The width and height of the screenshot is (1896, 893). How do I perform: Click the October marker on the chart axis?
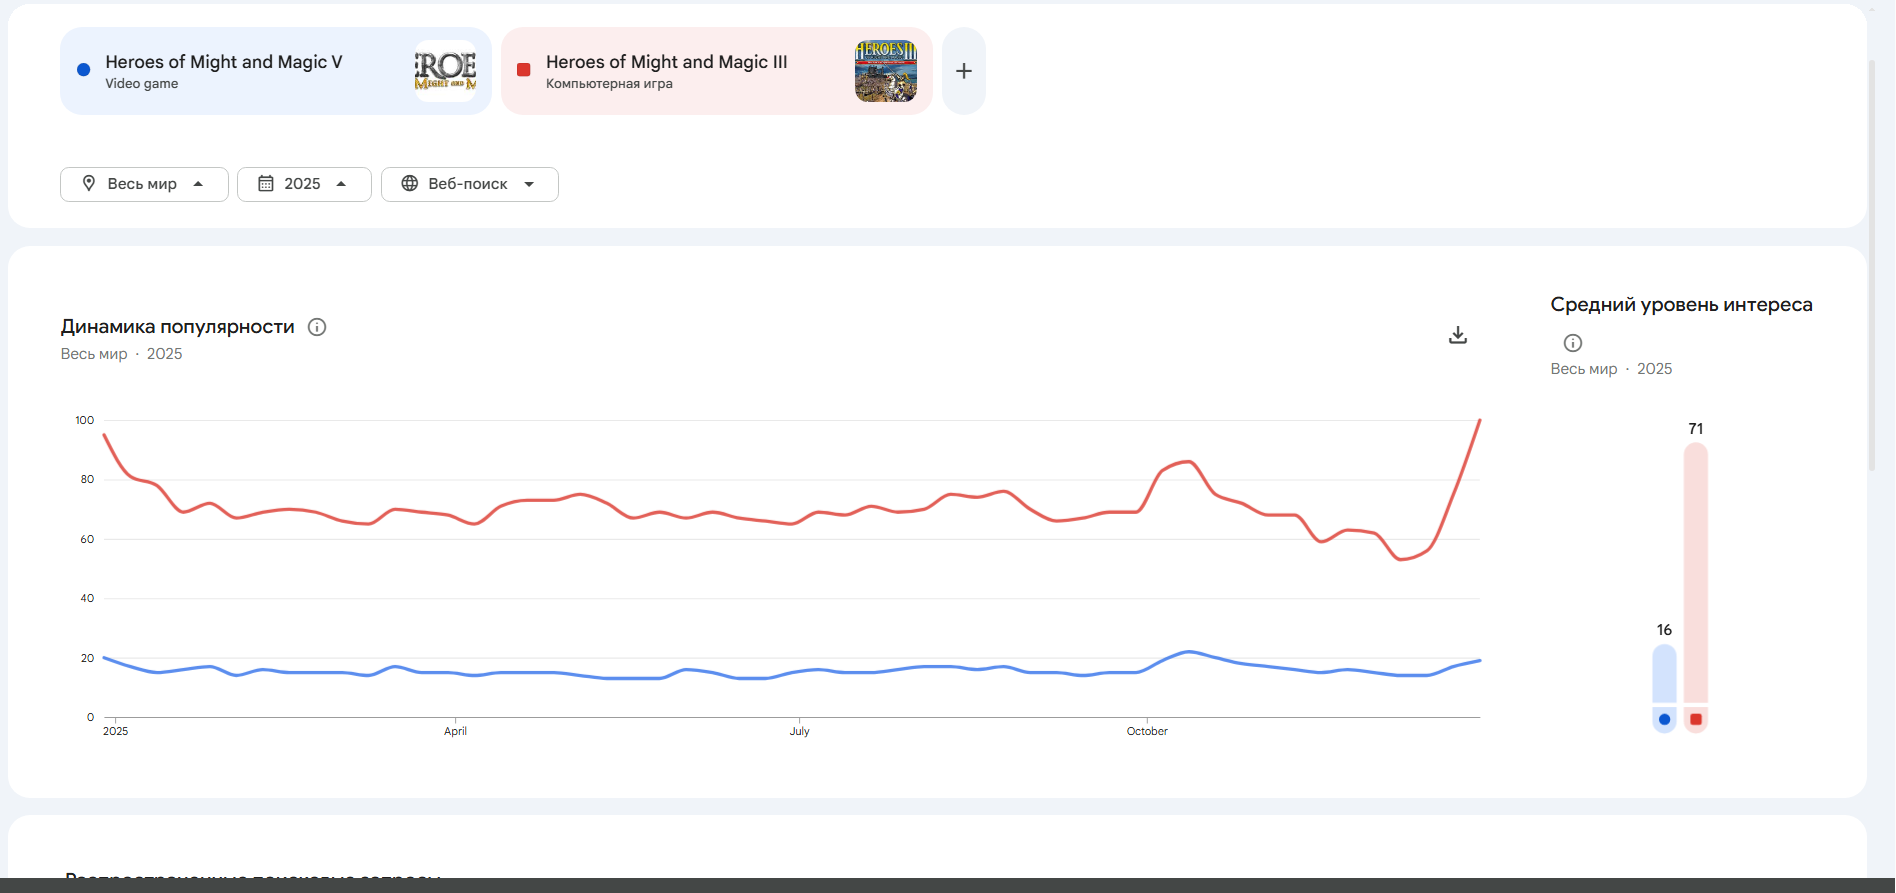tap(1147, 731)
